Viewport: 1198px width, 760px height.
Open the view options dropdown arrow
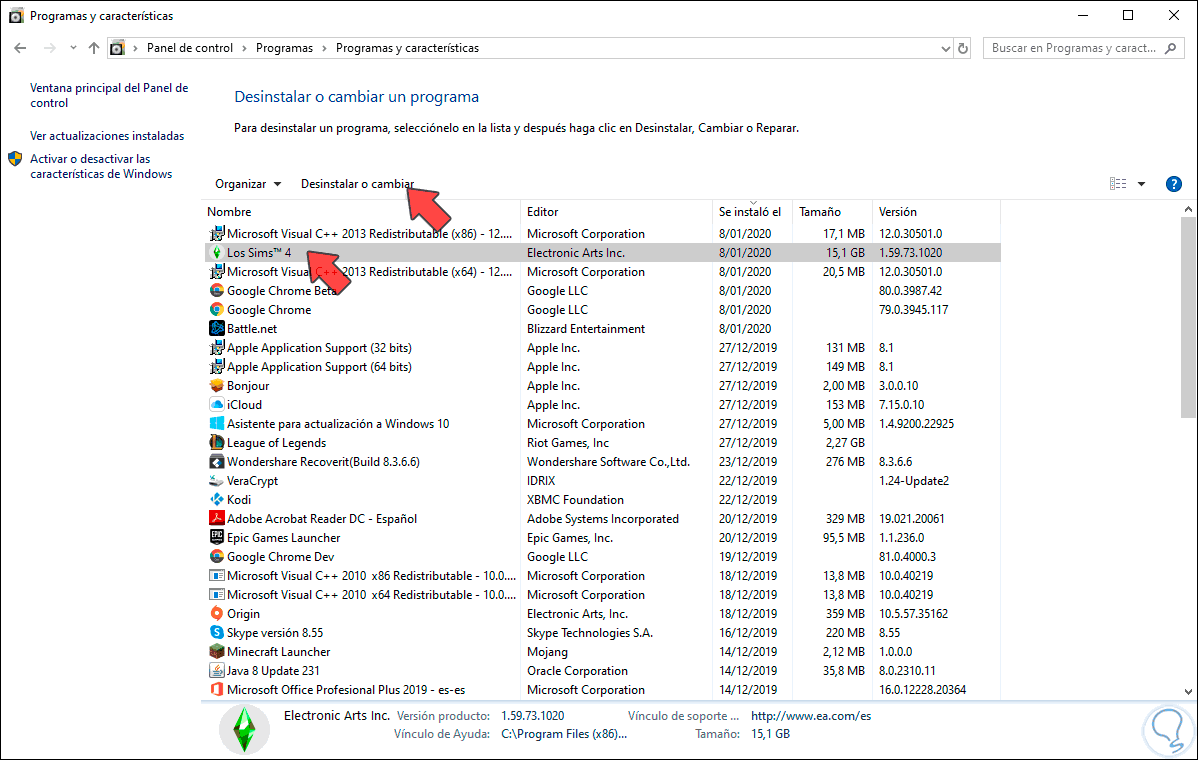pyautogui.click(x=1141, y=184)
